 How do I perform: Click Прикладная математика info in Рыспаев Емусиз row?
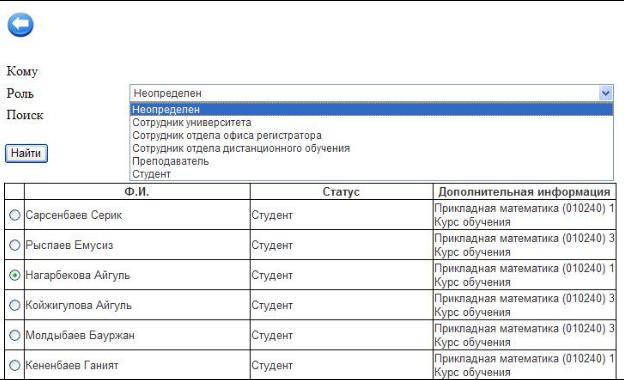[524, 245]
